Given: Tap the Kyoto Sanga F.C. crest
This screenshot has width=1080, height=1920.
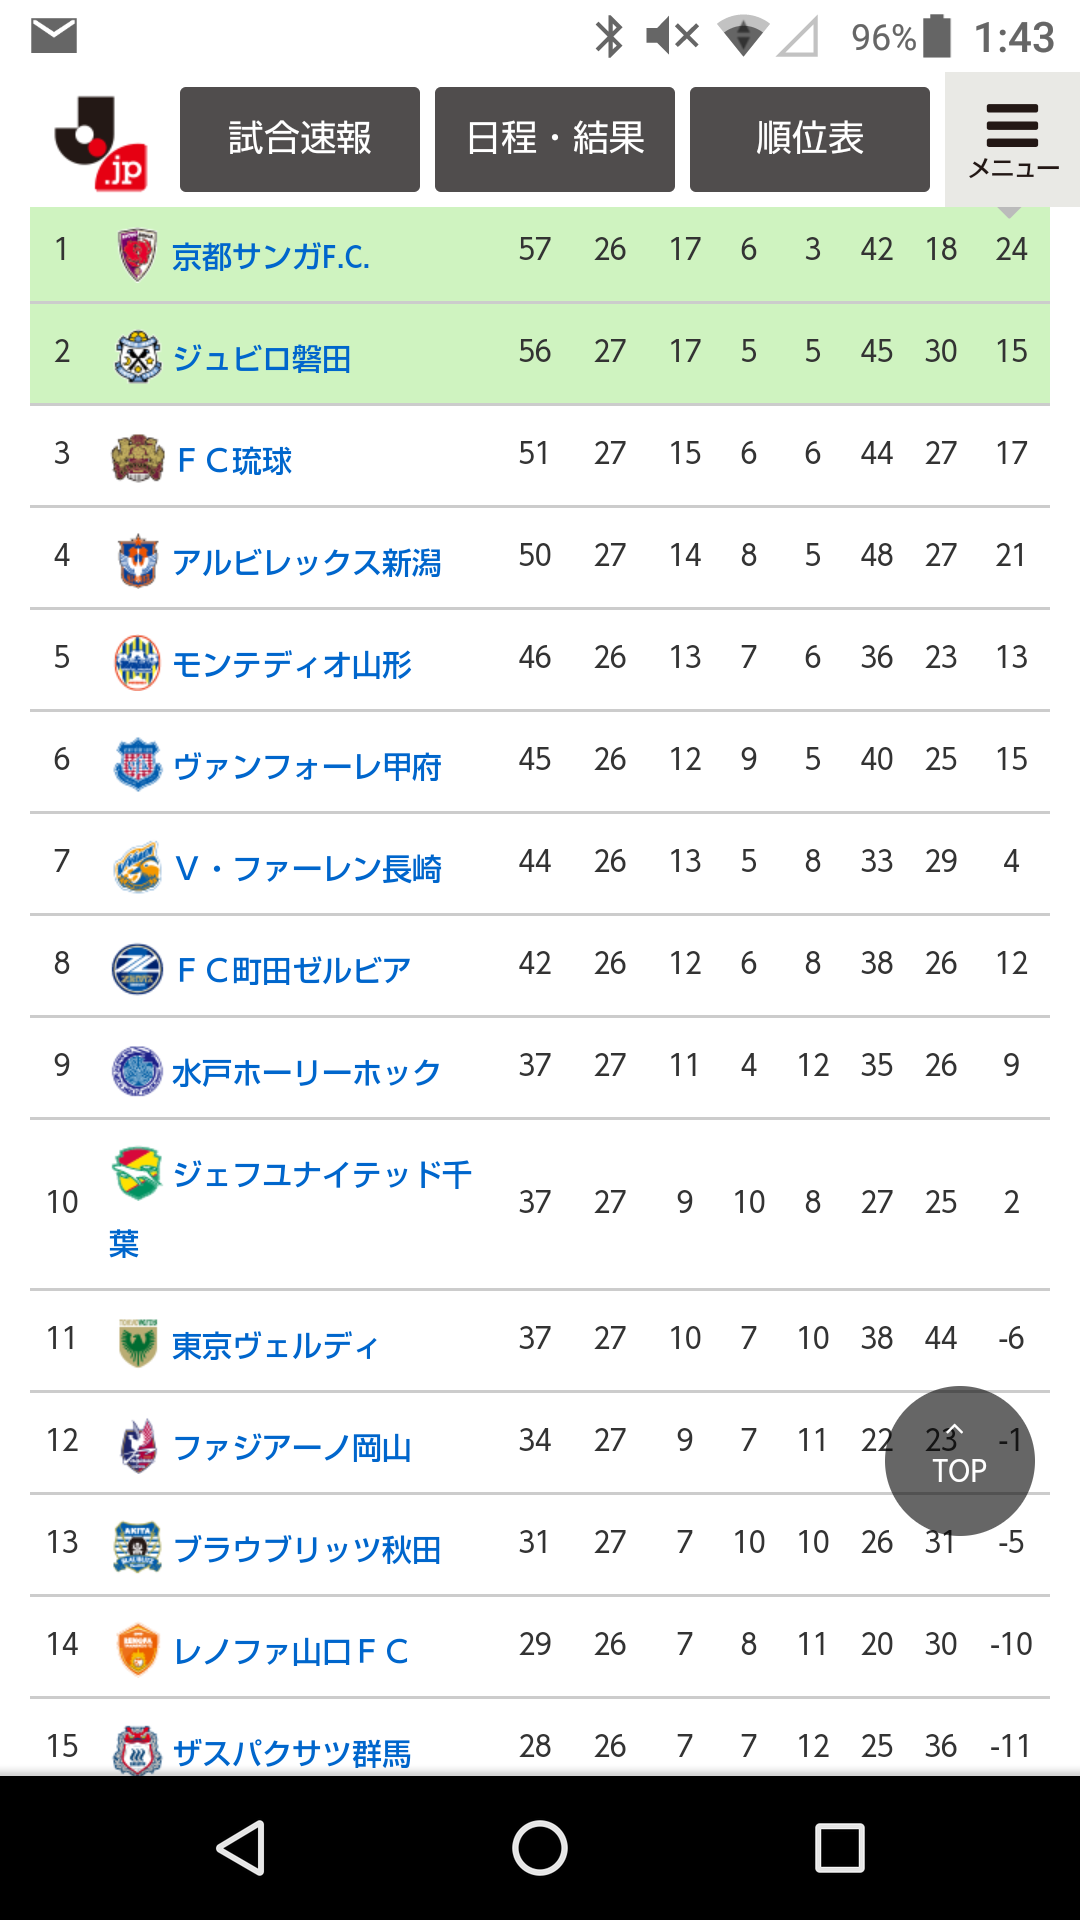Looking at the screenshot, I should tap(137, 255).
